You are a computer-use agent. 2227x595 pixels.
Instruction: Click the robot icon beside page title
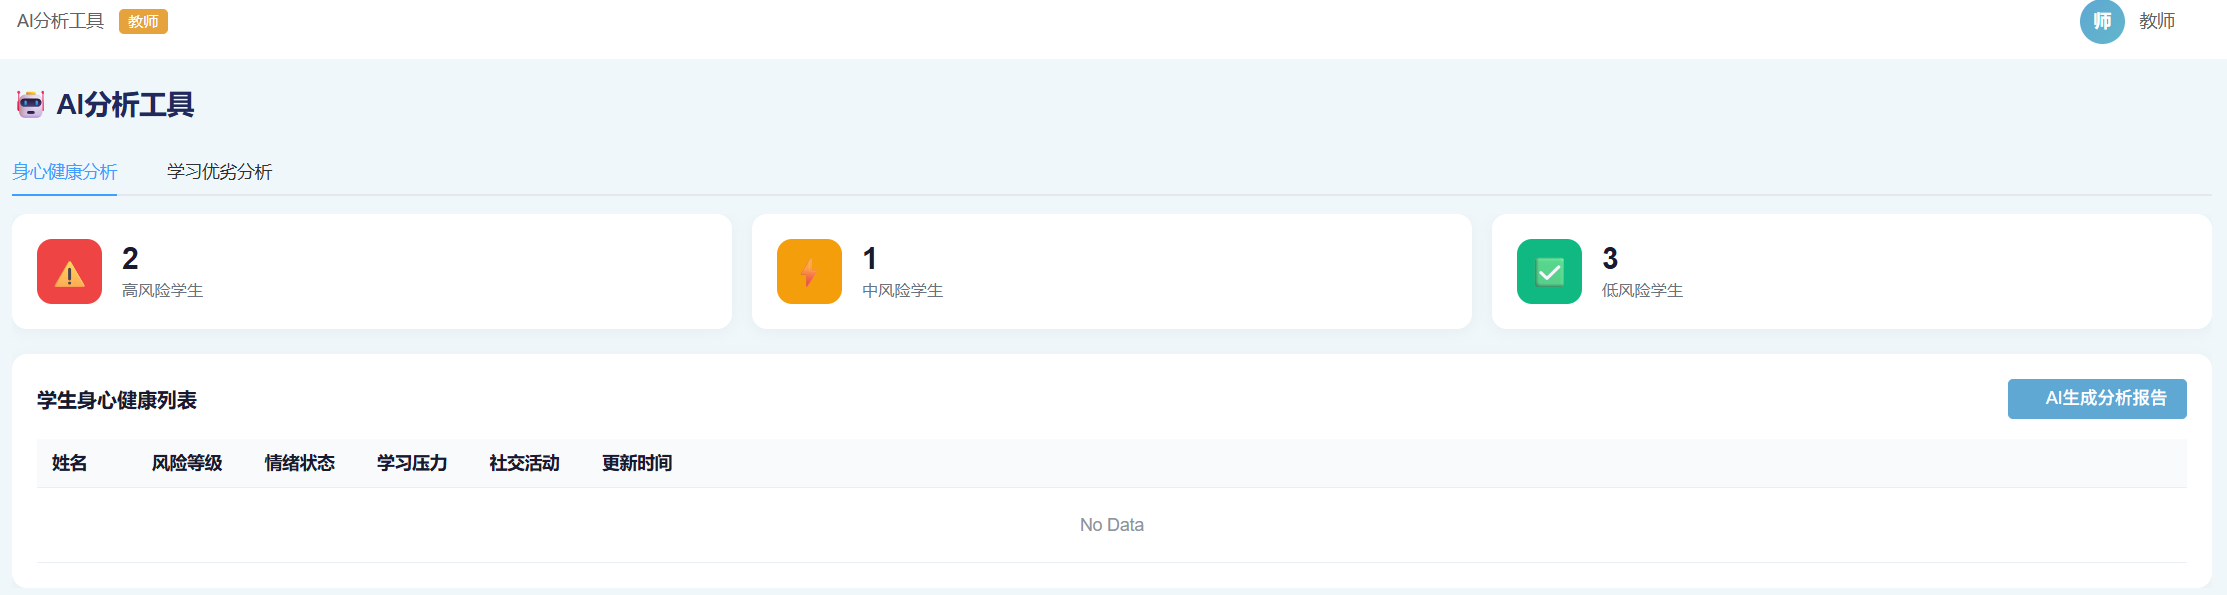pyautogui.click(x=31, y=104)
